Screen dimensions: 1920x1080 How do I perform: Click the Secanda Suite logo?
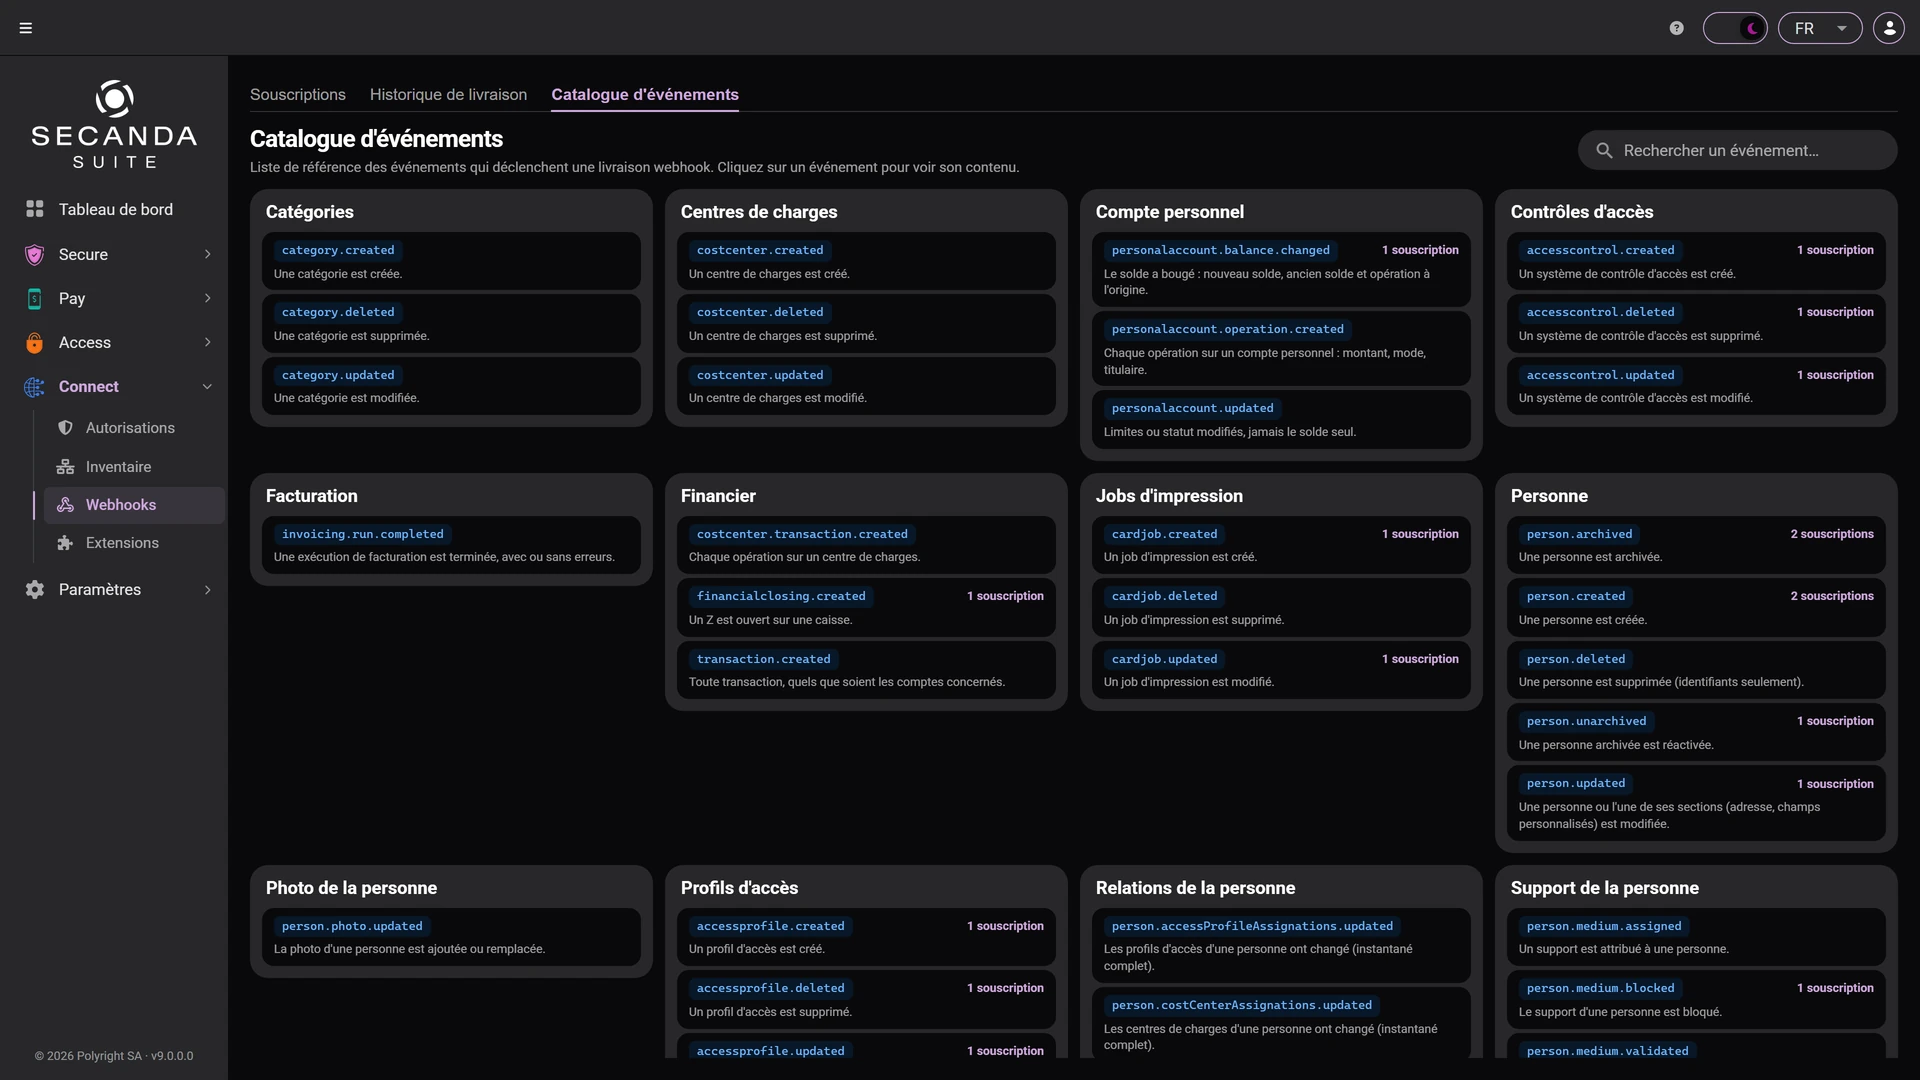click(x=114, y=124)
